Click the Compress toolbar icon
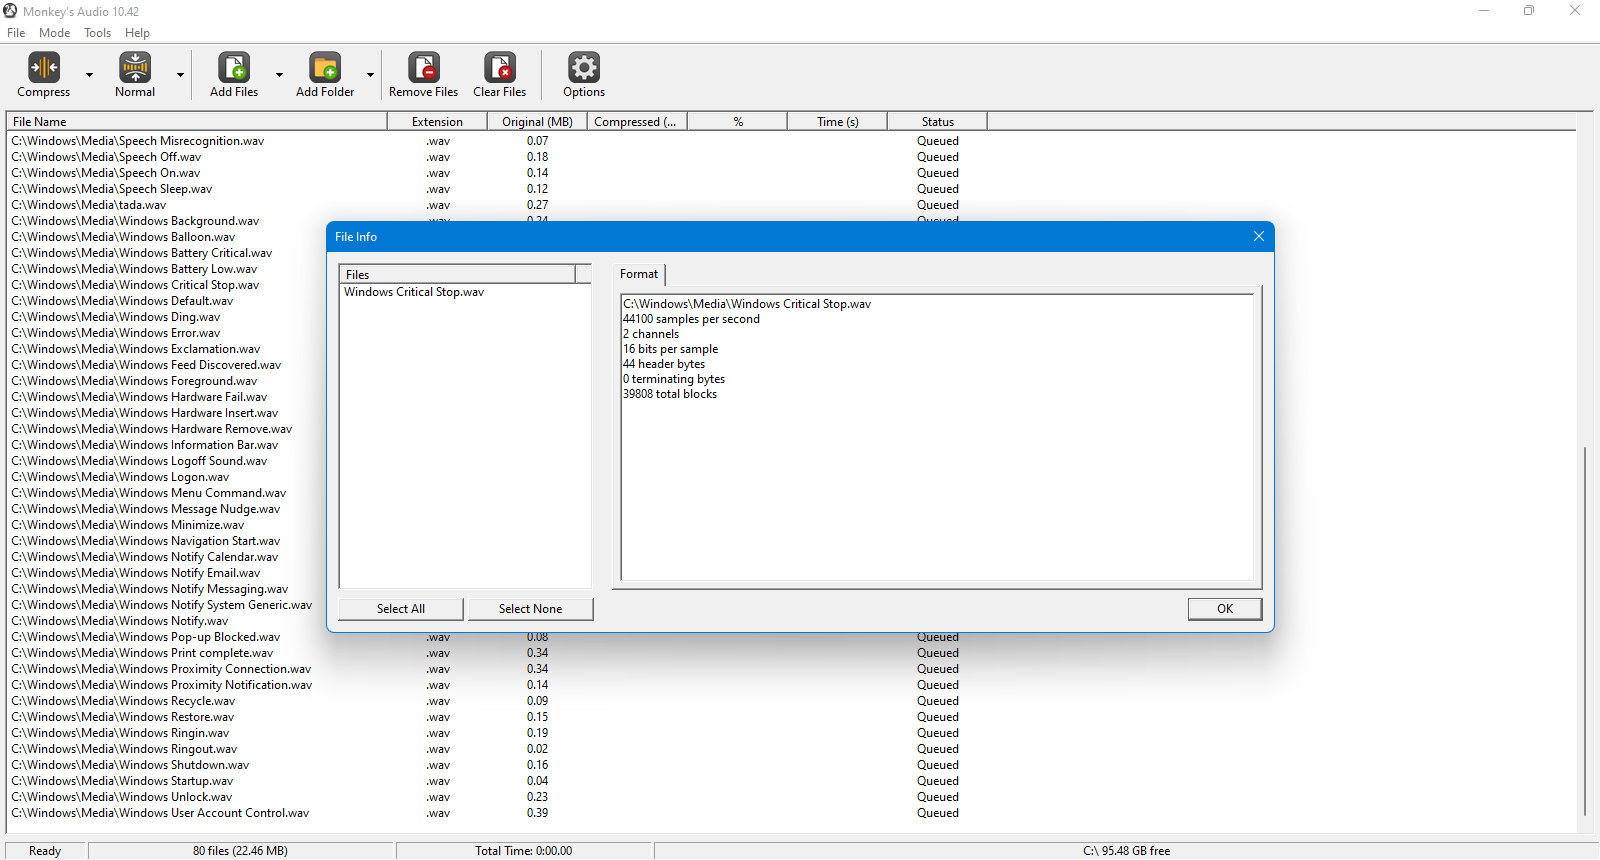The image size is (1600, 860). (x=44, y=67)
